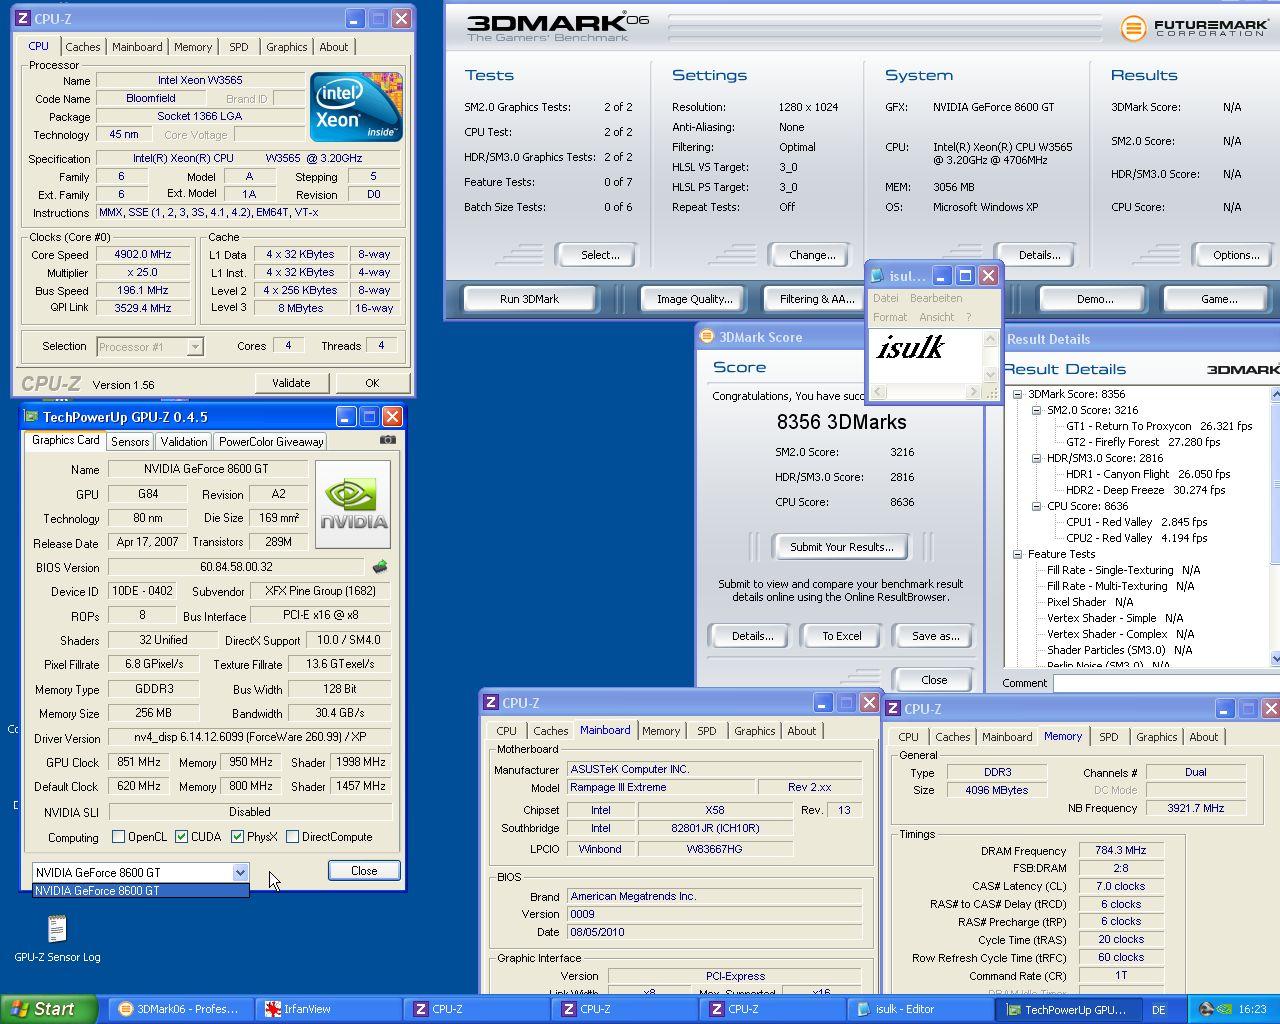Click the CPU-Z title bar icon on the top window
The width and height of the screenshot is (1280, 1024).
click(23, 18)
